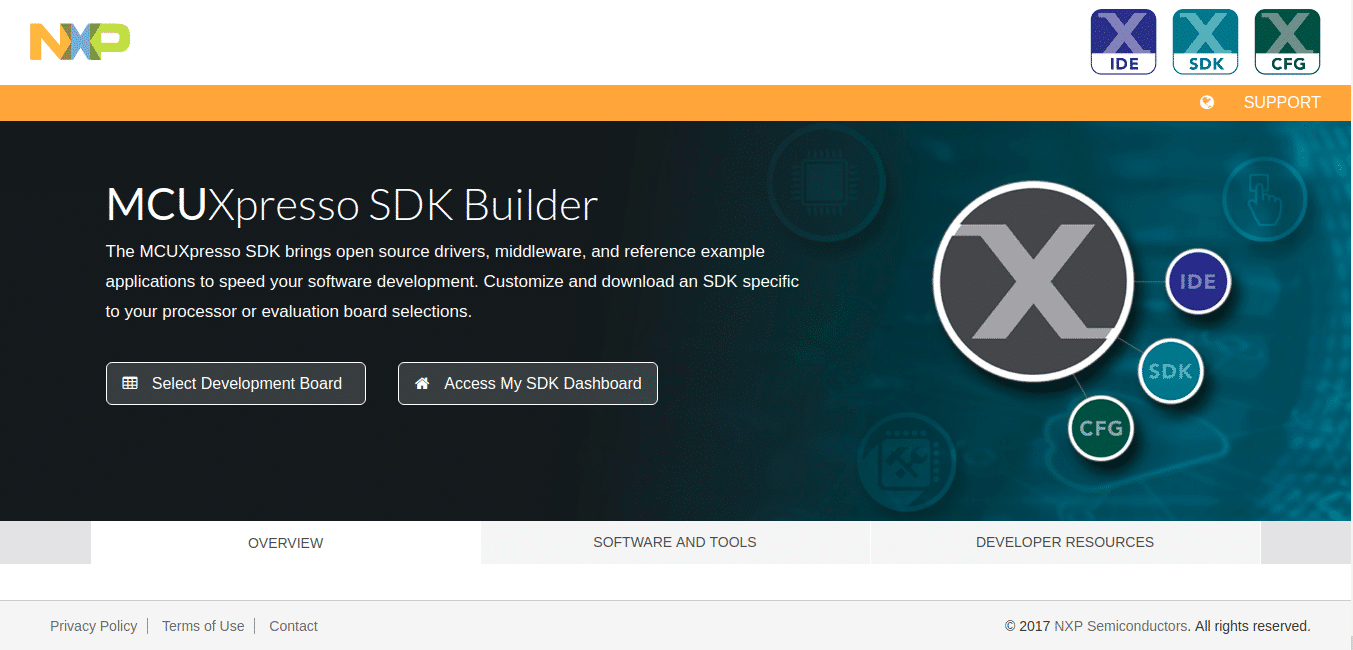Open the MCUXpresso IDE icon in header
Image resolution: width=1353 pixels, height=650 pixels.
coord(1123,42)
